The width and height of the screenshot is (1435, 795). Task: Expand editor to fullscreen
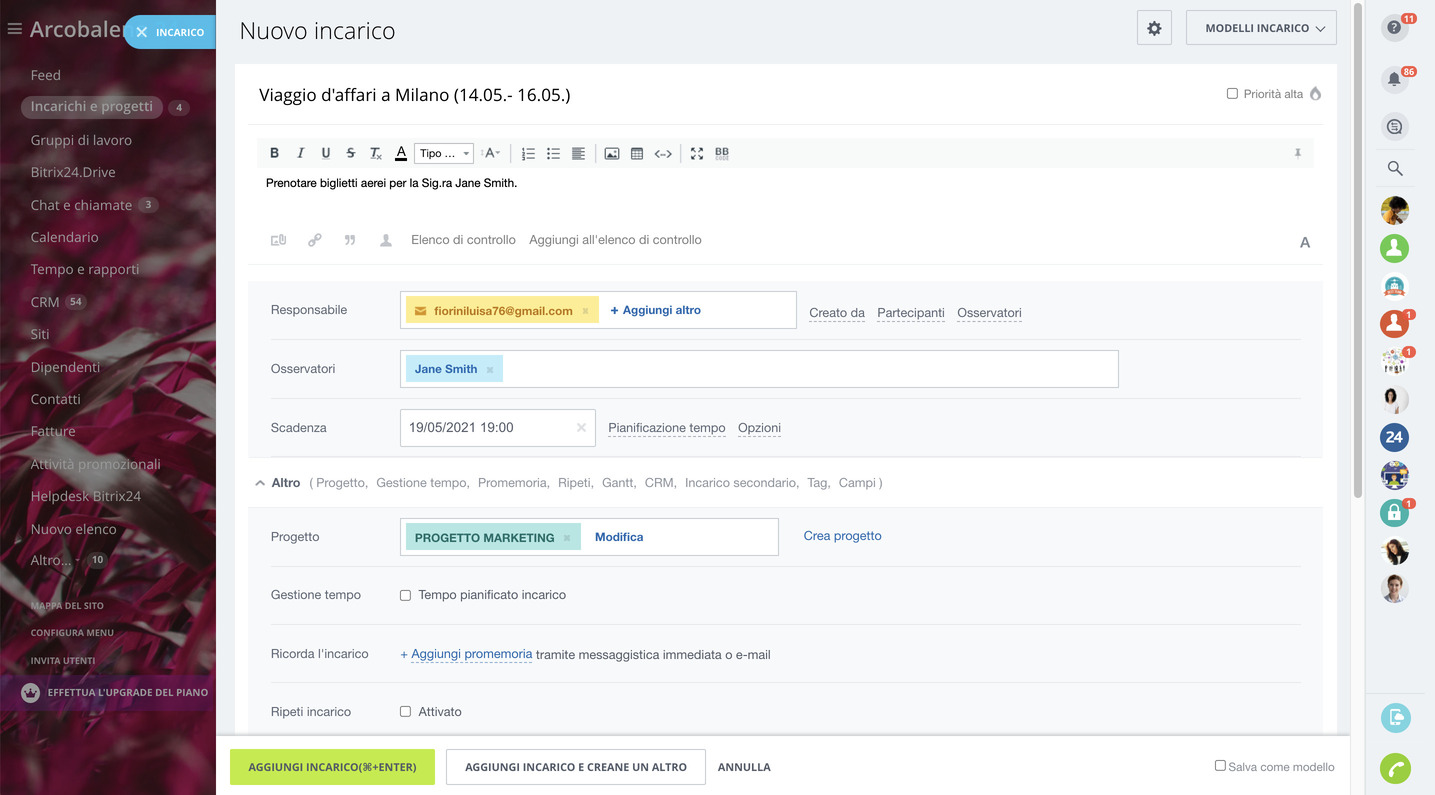point(697,153)
